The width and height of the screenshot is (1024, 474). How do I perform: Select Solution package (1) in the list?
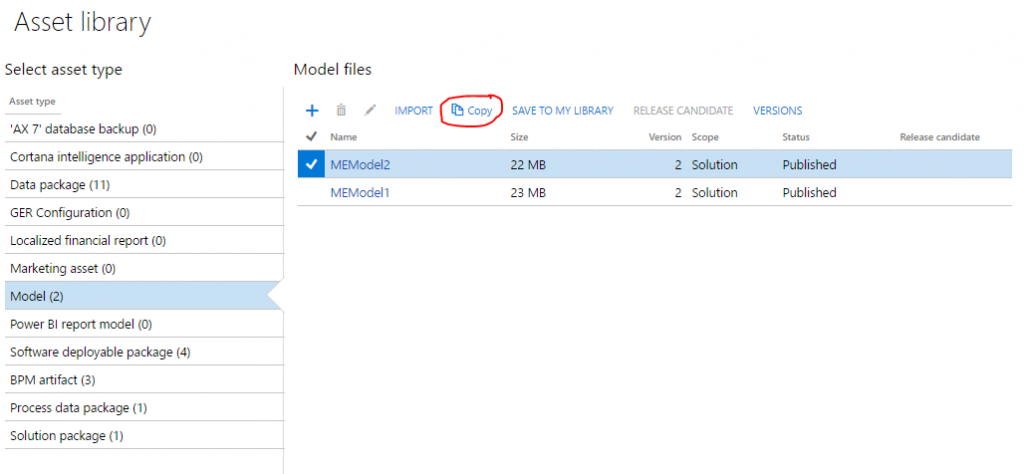point(67,436)
